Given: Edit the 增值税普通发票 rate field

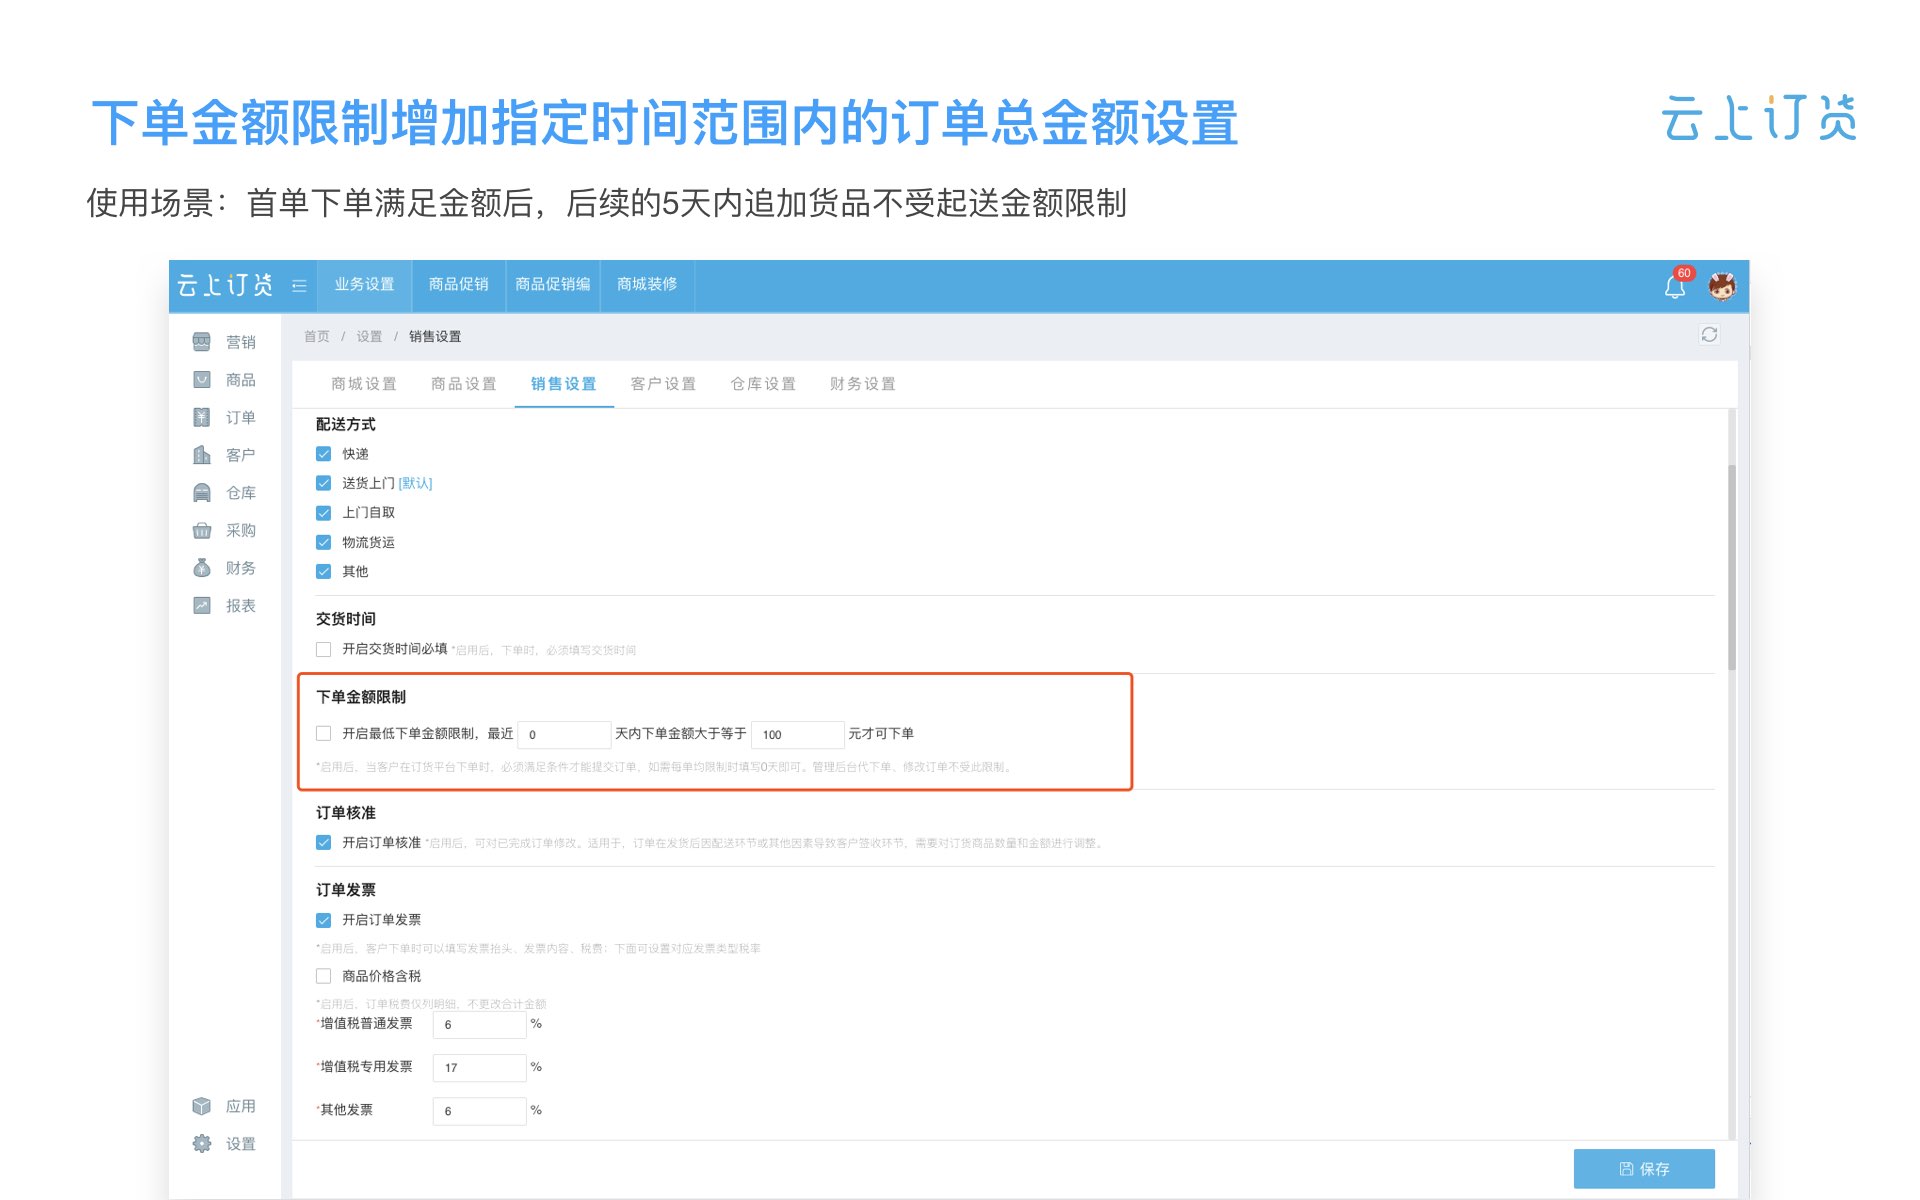Looking at the screenshot, I should pyautogui.click(x=480, y=1025).
